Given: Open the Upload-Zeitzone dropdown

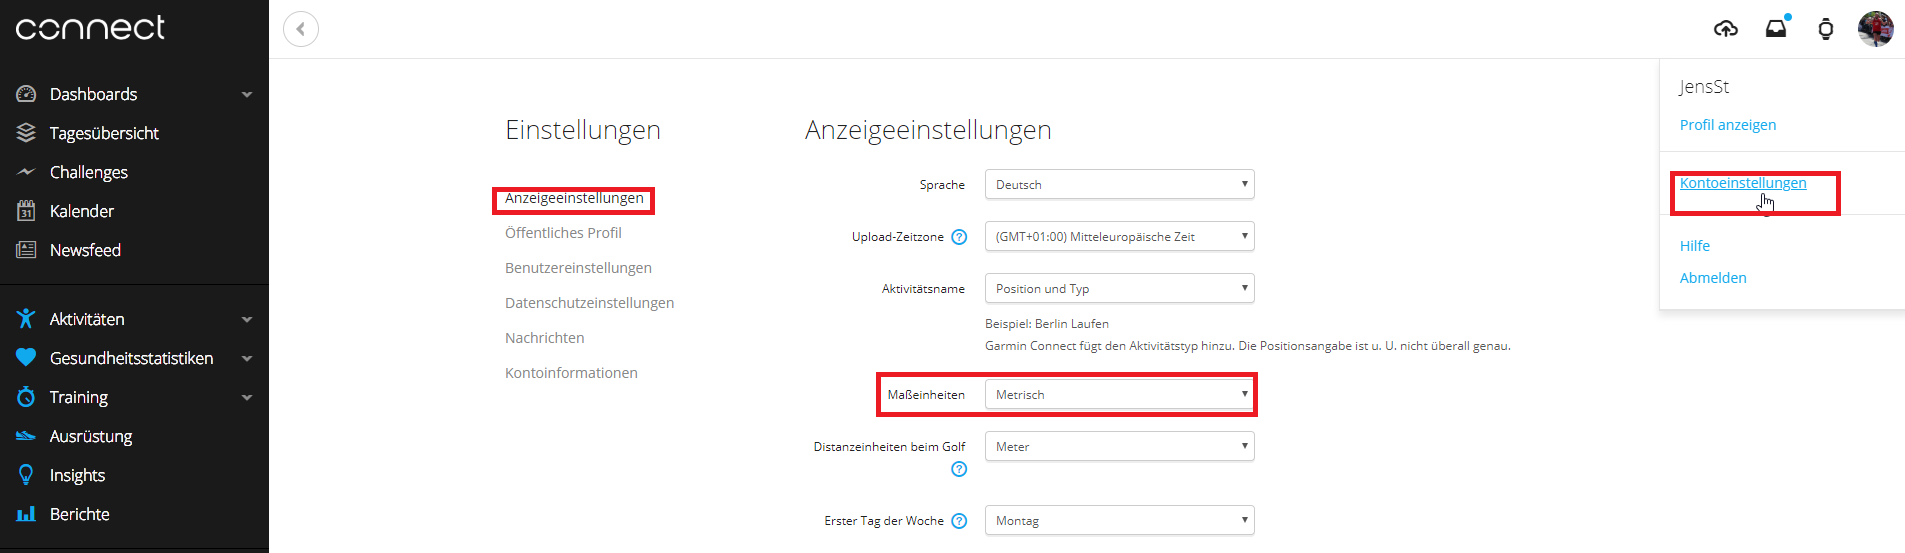Looking at the screenshot, I should point(1119,237).
